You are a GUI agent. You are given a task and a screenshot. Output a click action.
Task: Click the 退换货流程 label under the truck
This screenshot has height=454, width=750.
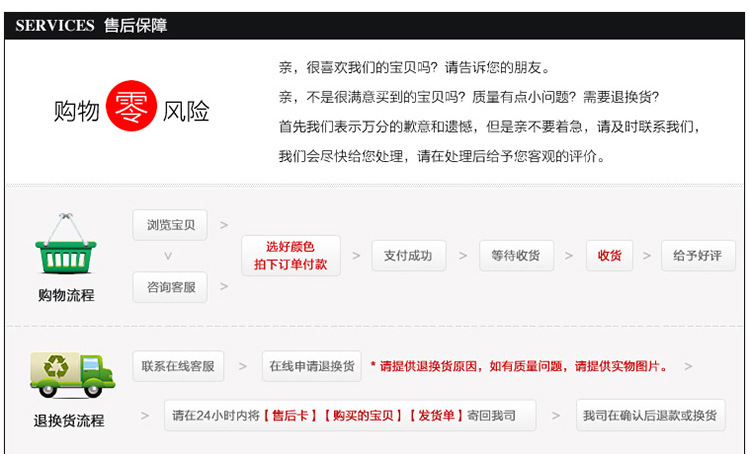tap(69, 421)
